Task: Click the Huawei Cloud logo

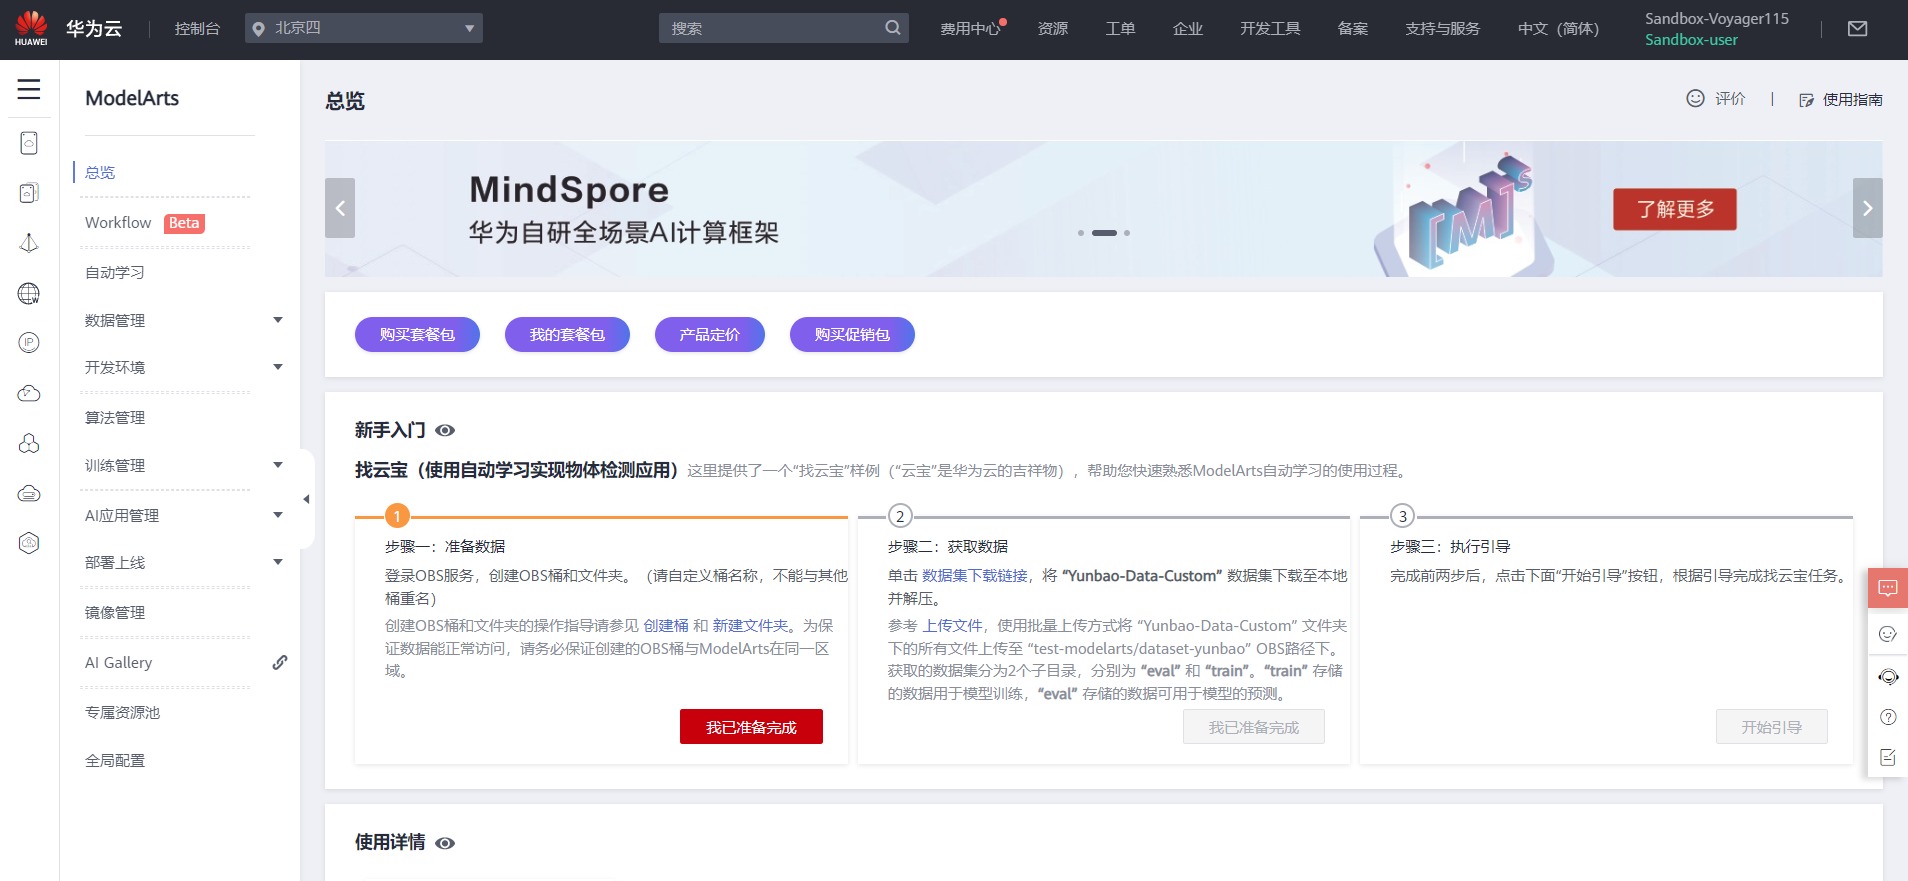Action: point(31,28)
